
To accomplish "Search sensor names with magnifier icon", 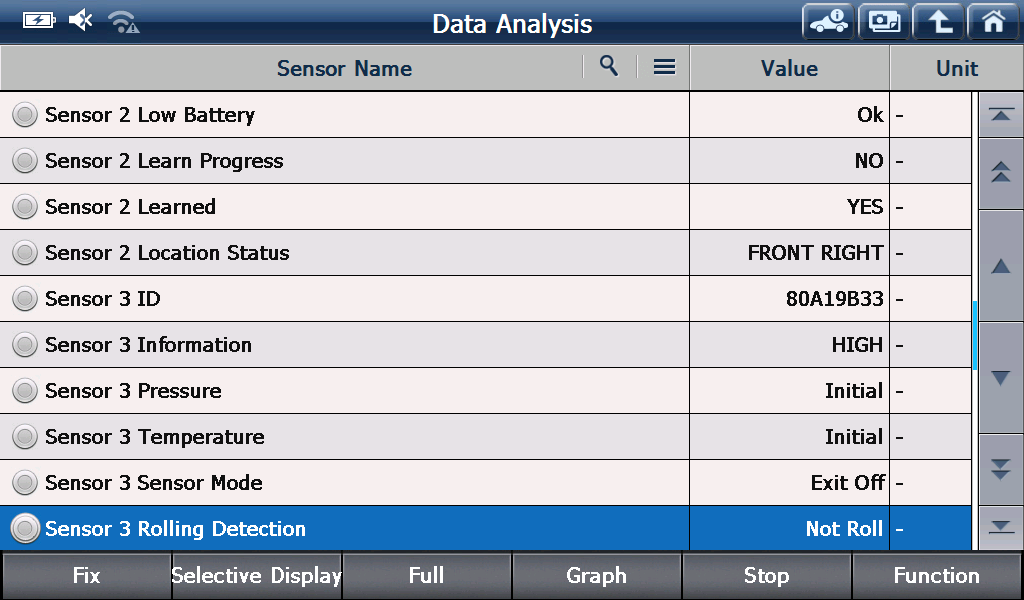I will [609, 66].
